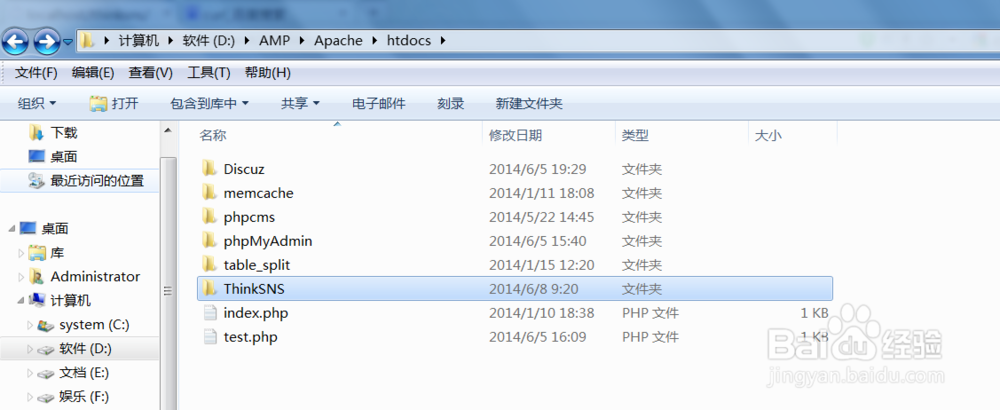Expand breadcrumb arrow after AMP

tap(302, 41)
